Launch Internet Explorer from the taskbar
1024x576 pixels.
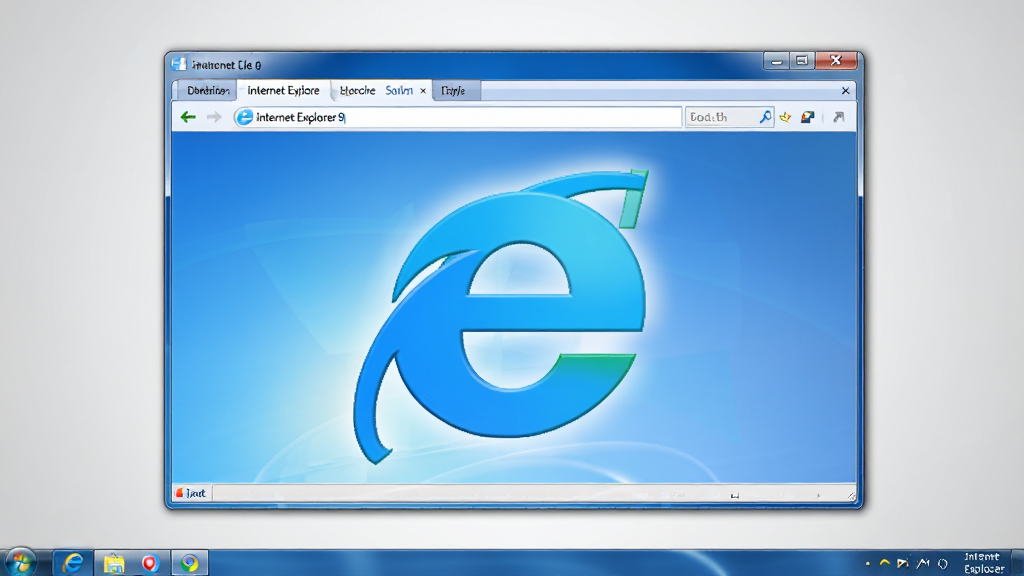[x=72, y=563]
